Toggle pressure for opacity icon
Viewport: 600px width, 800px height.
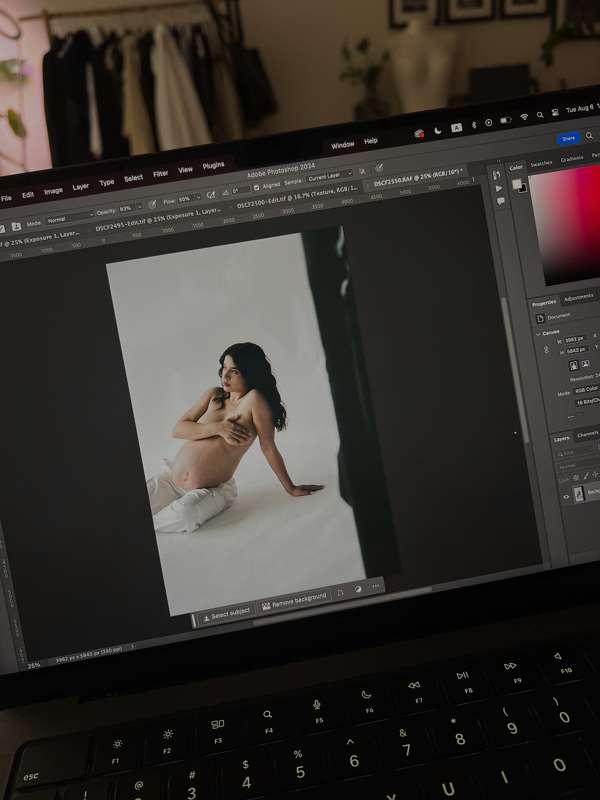[x=152, y=205]
